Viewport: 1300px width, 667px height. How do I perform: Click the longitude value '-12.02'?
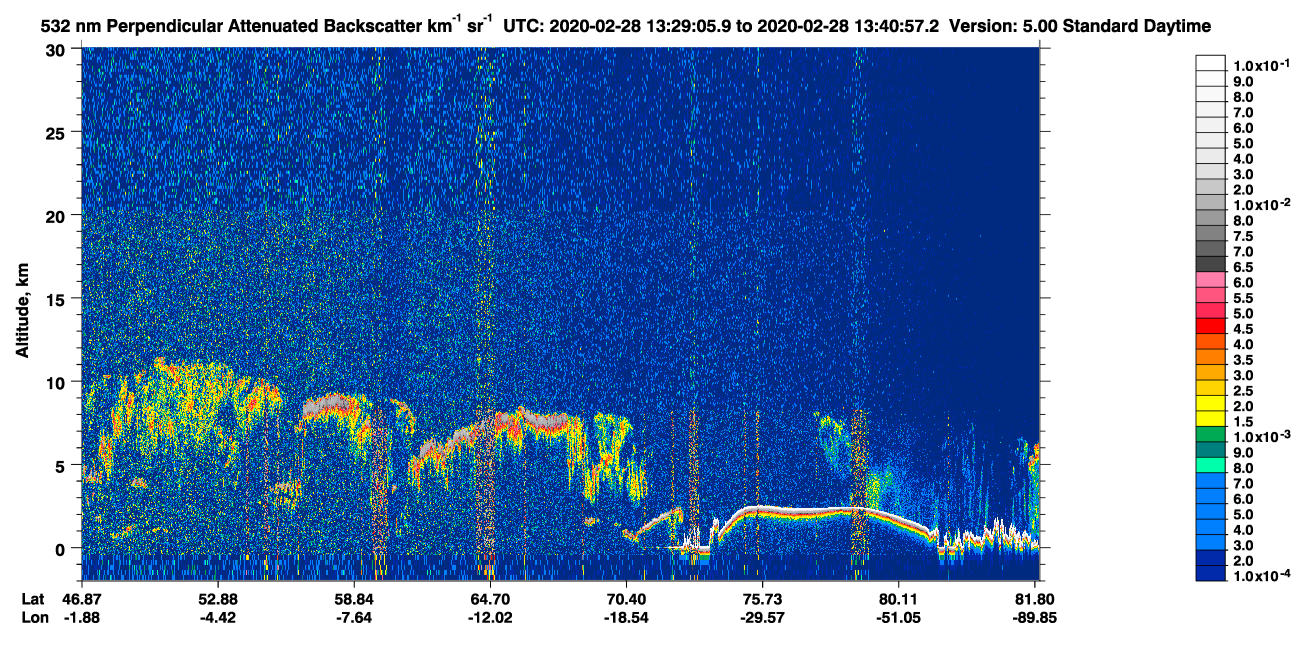(490, 617)
